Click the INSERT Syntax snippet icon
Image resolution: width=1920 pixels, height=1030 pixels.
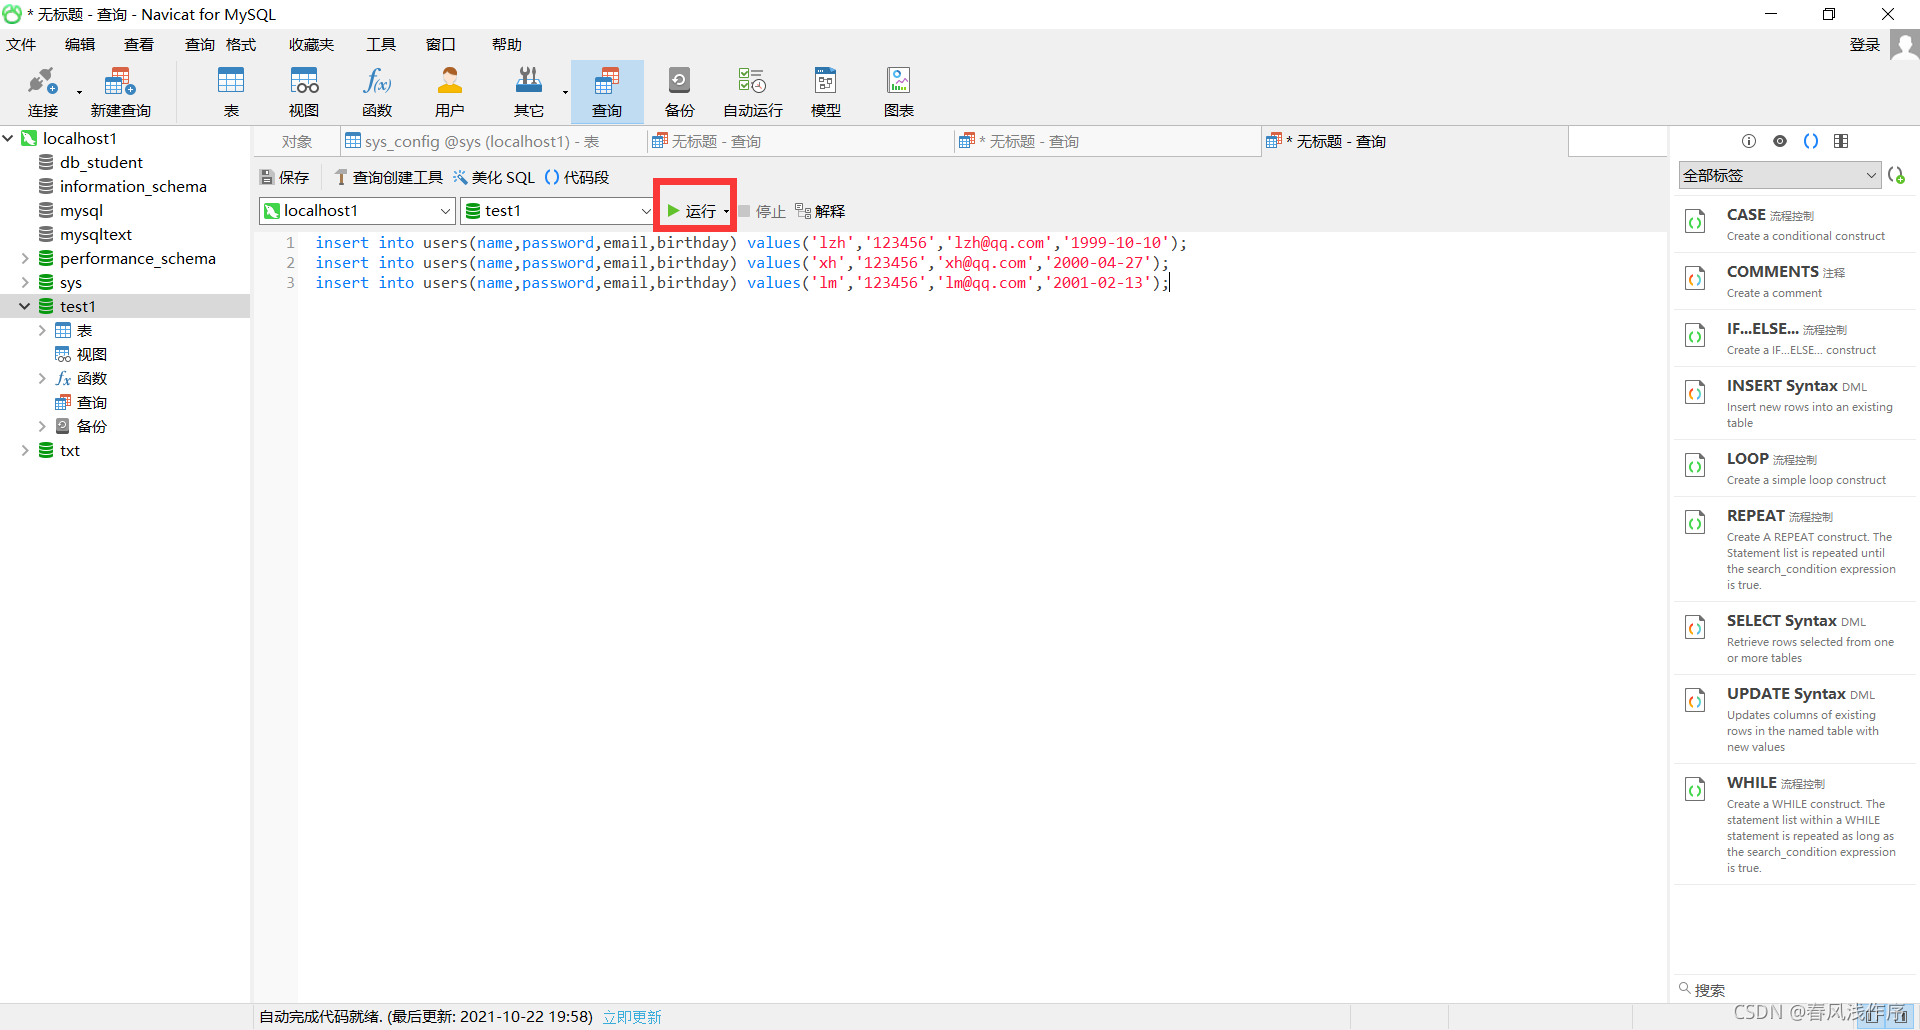[1695, 393]
